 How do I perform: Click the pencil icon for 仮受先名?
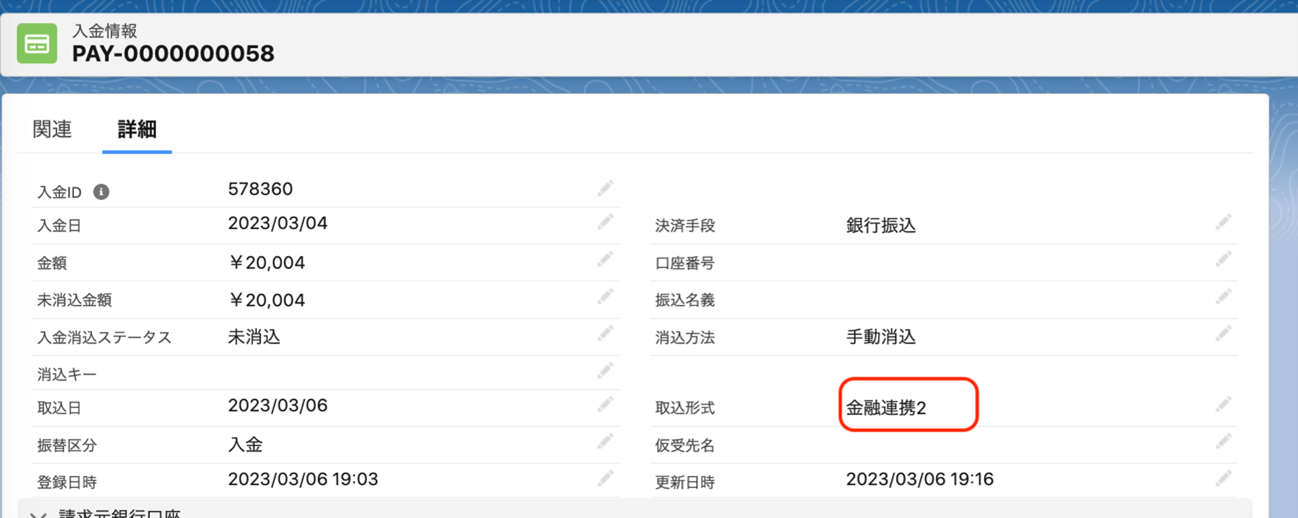tap(1223, 442)
